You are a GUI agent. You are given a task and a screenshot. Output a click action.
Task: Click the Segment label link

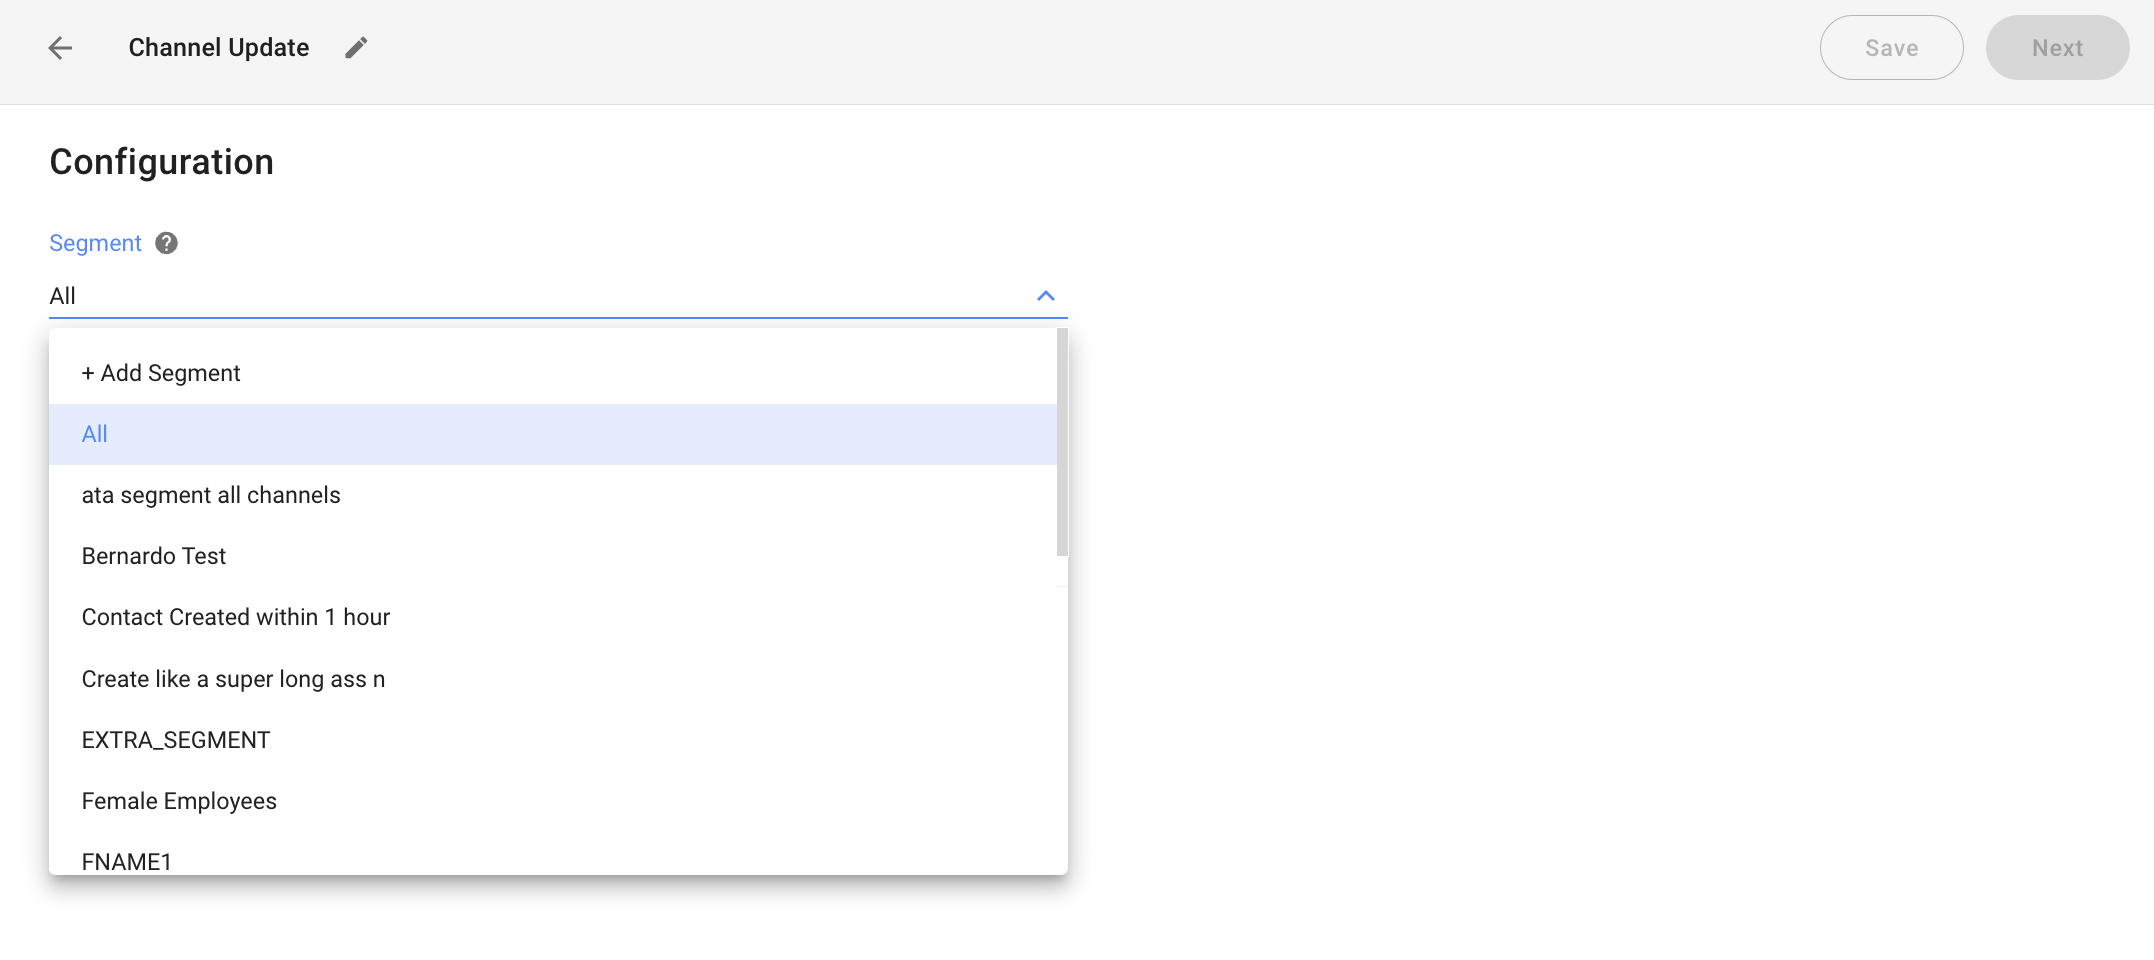point(95,243)
